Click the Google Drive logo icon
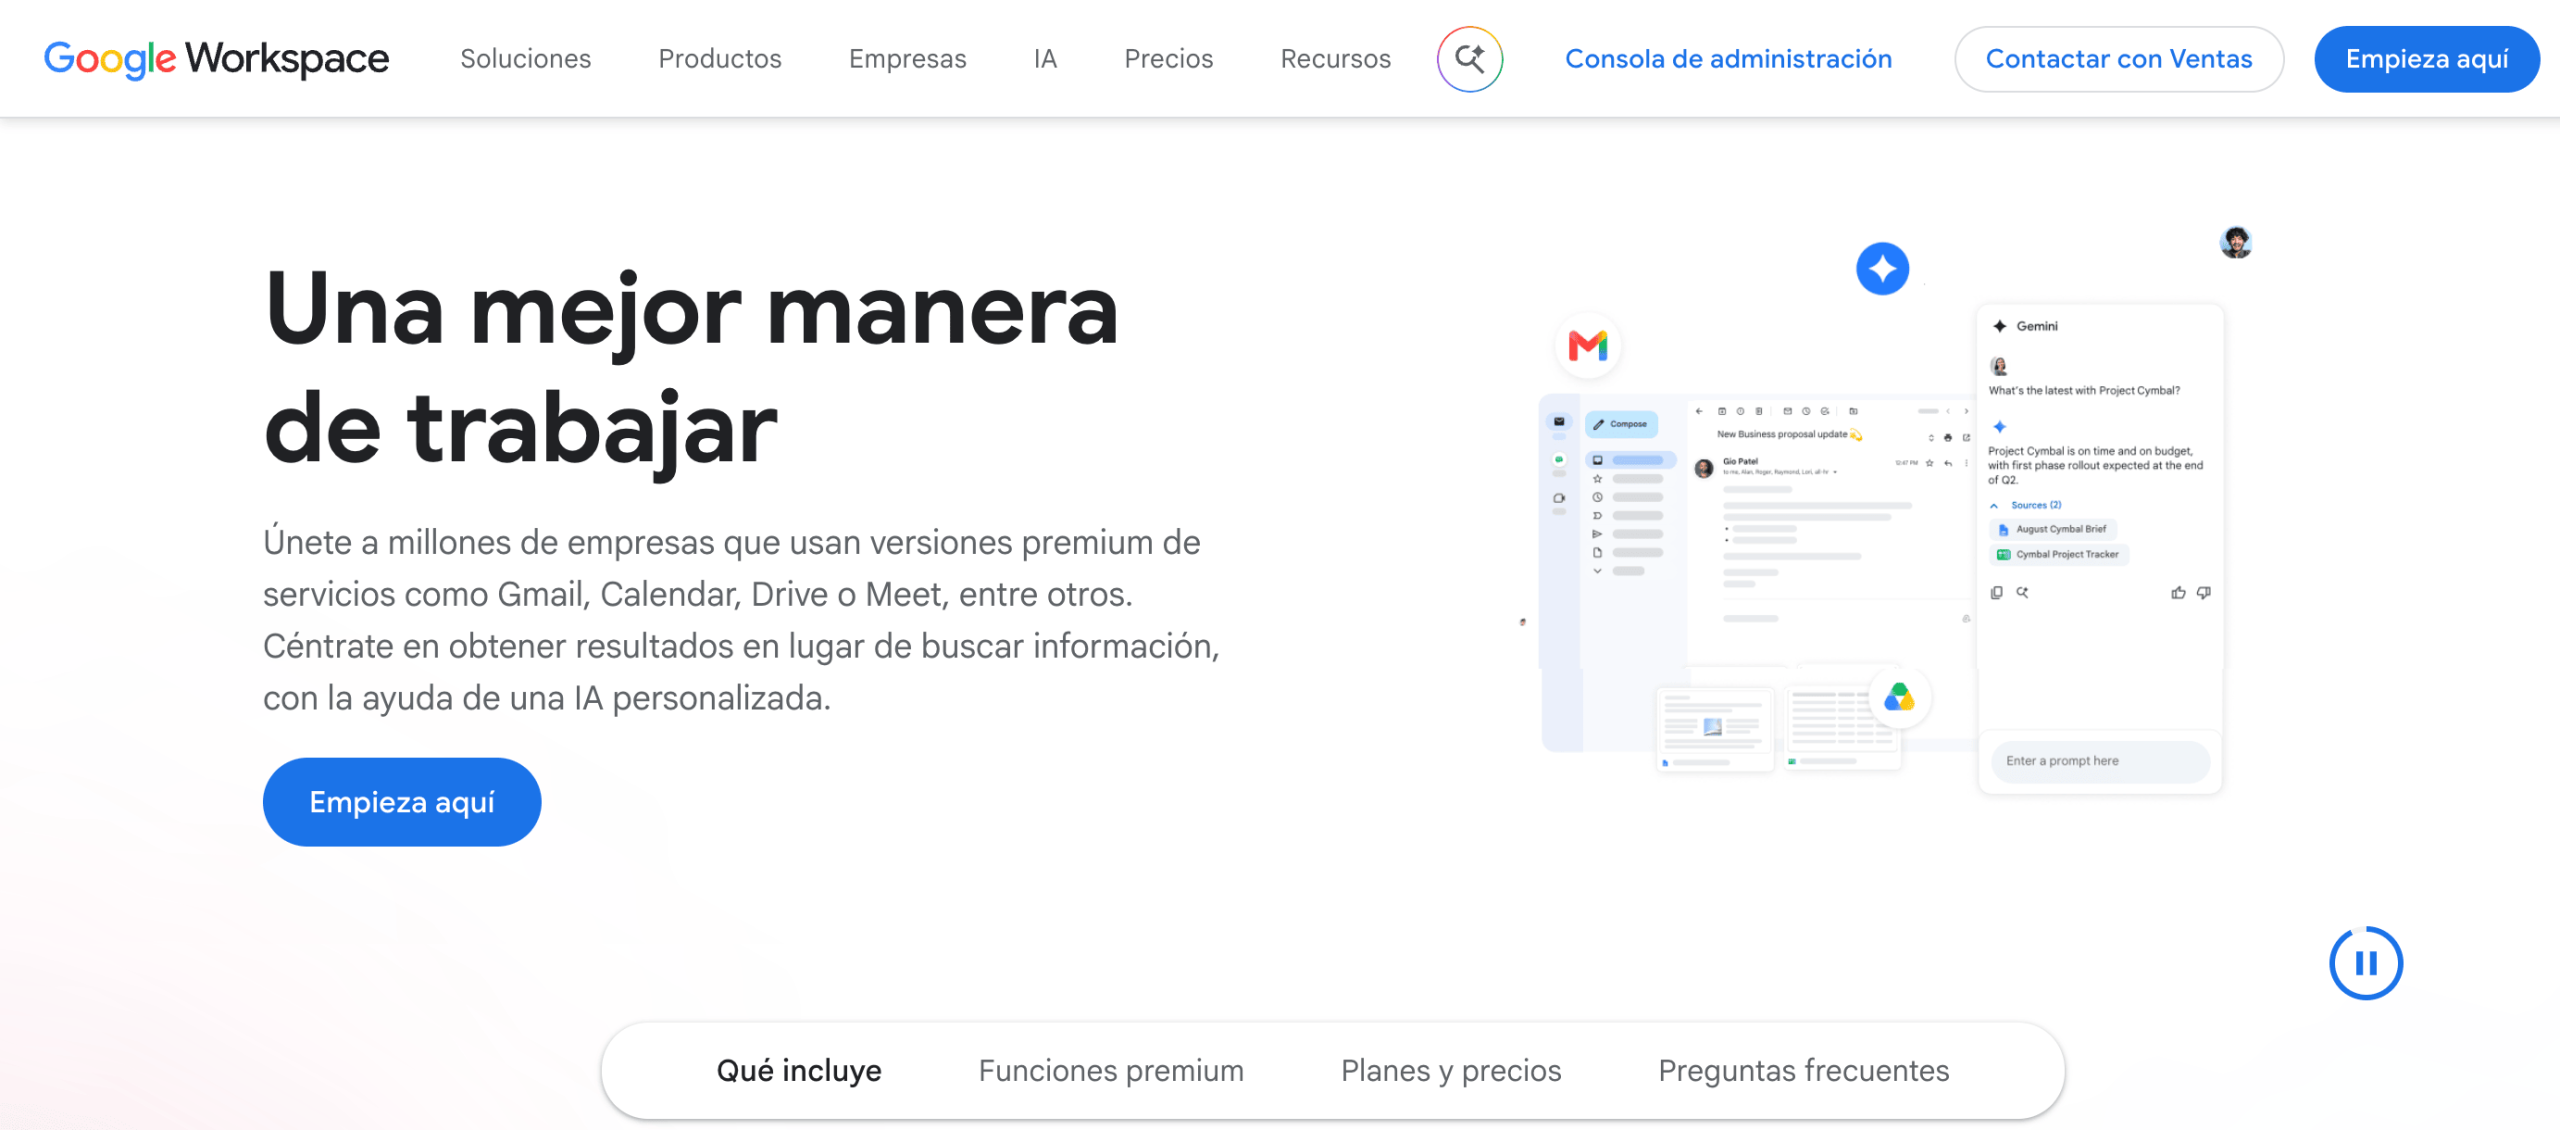The width and height of the screenshot is (2560, 1130). pyautogui.click(x=1898, y=697)
